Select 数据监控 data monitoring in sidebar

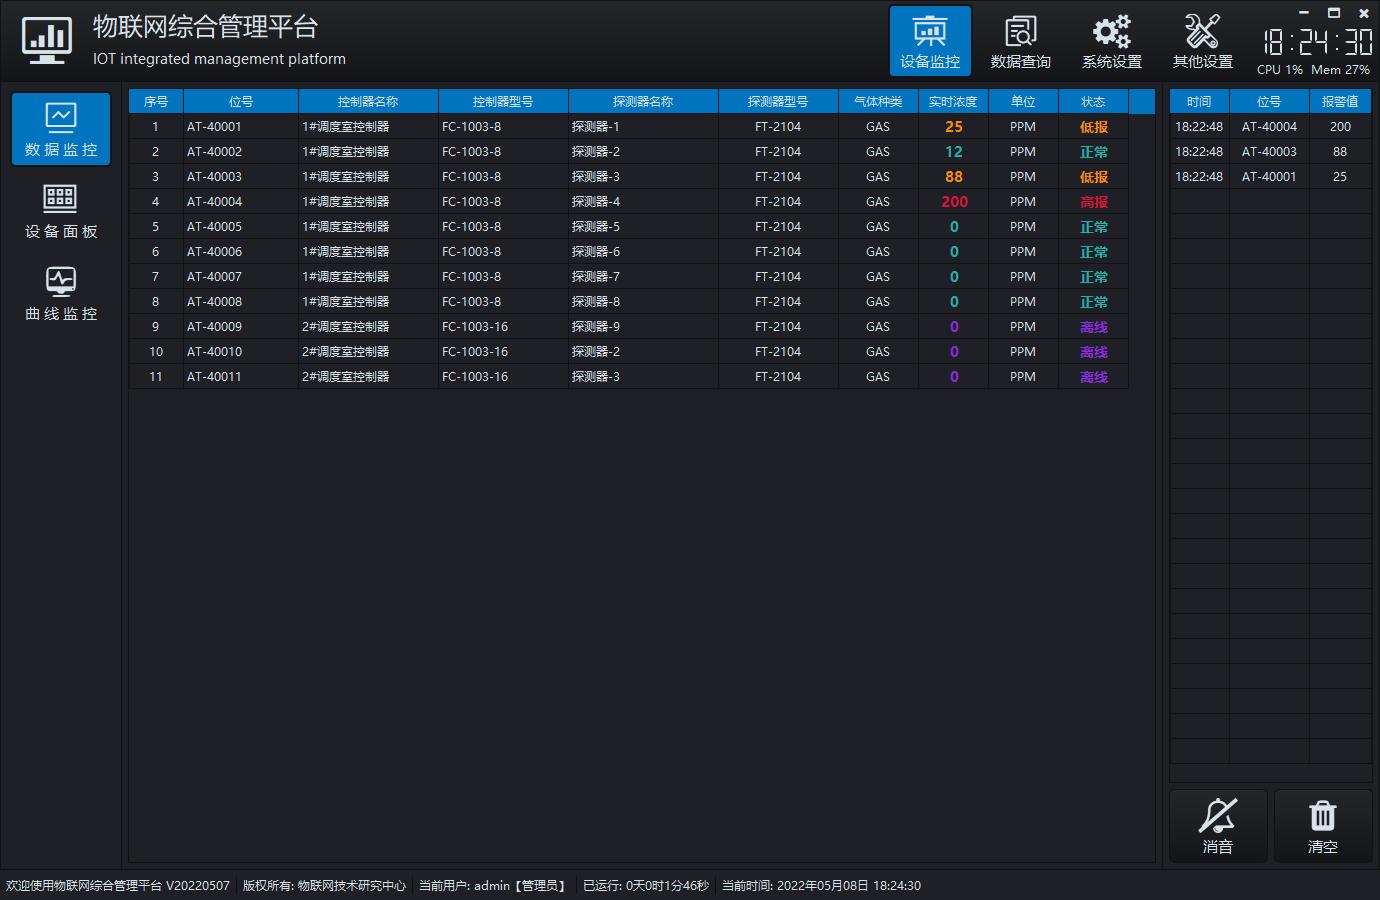coord(61,129)
